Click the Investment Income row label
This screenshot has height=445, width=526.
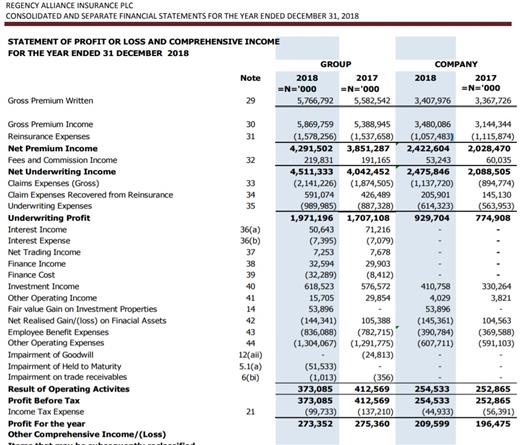tap(43, 286)
